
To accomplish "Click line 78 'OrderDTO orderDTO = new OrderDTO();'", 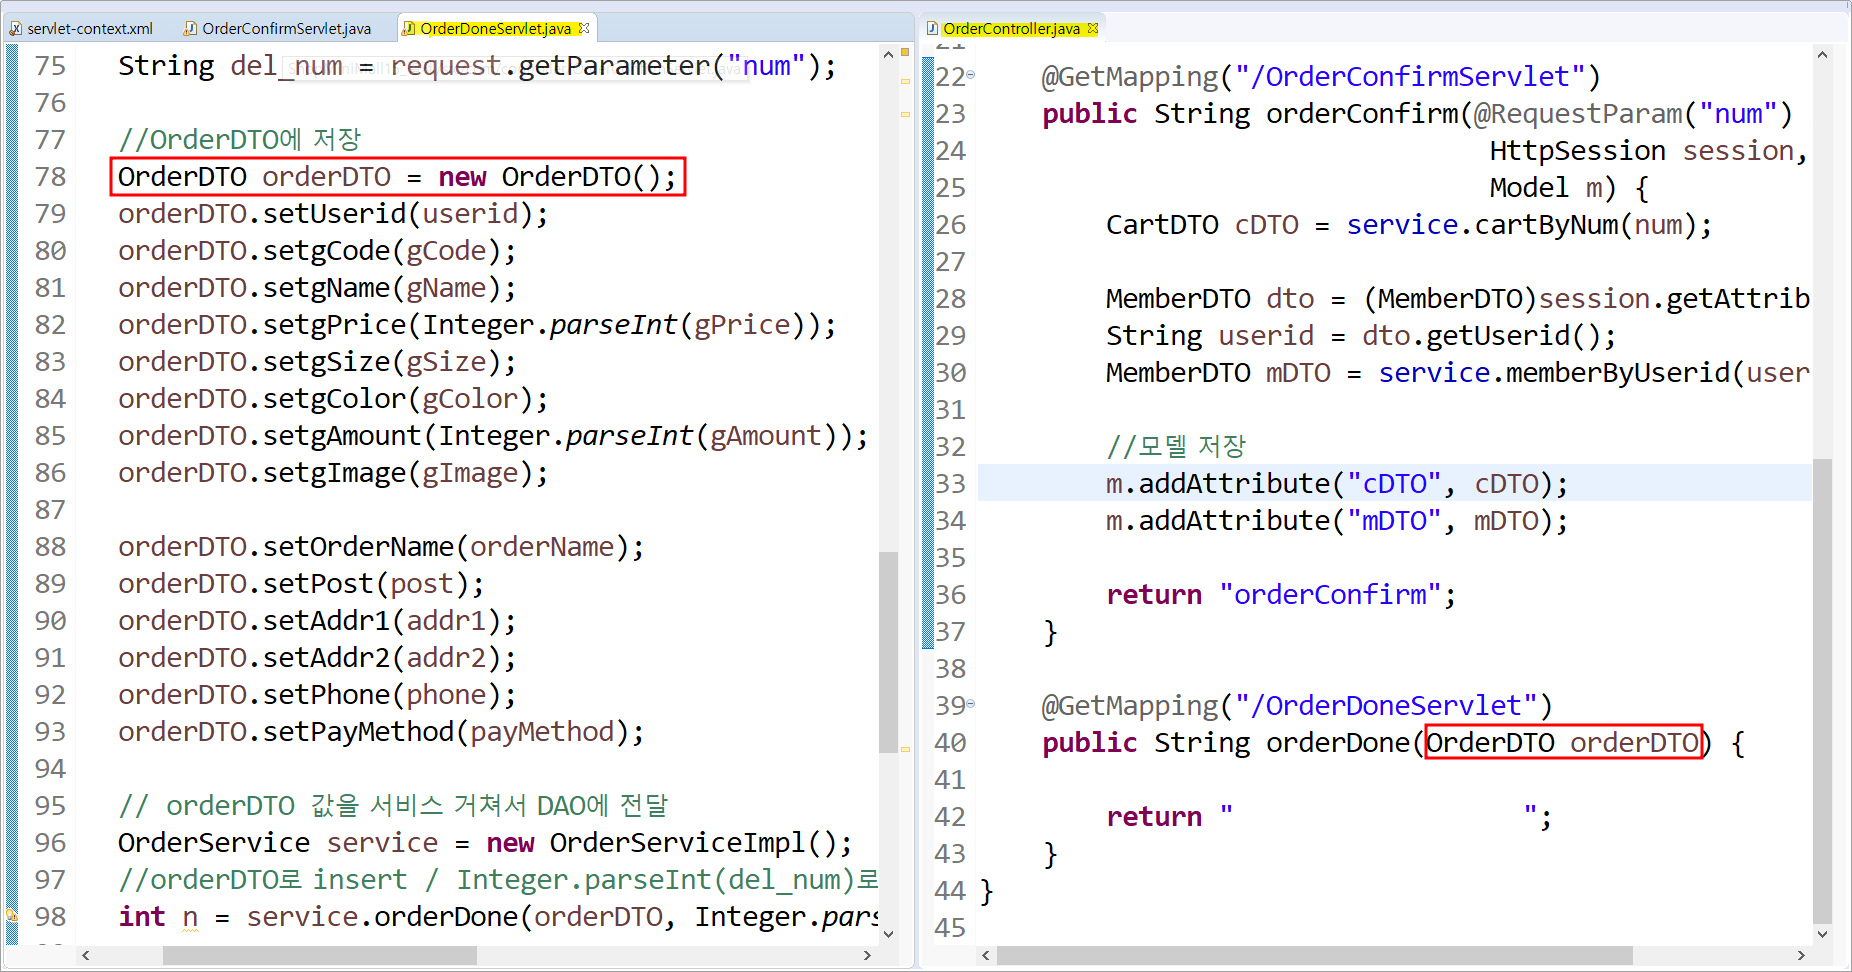I will 397,177.
